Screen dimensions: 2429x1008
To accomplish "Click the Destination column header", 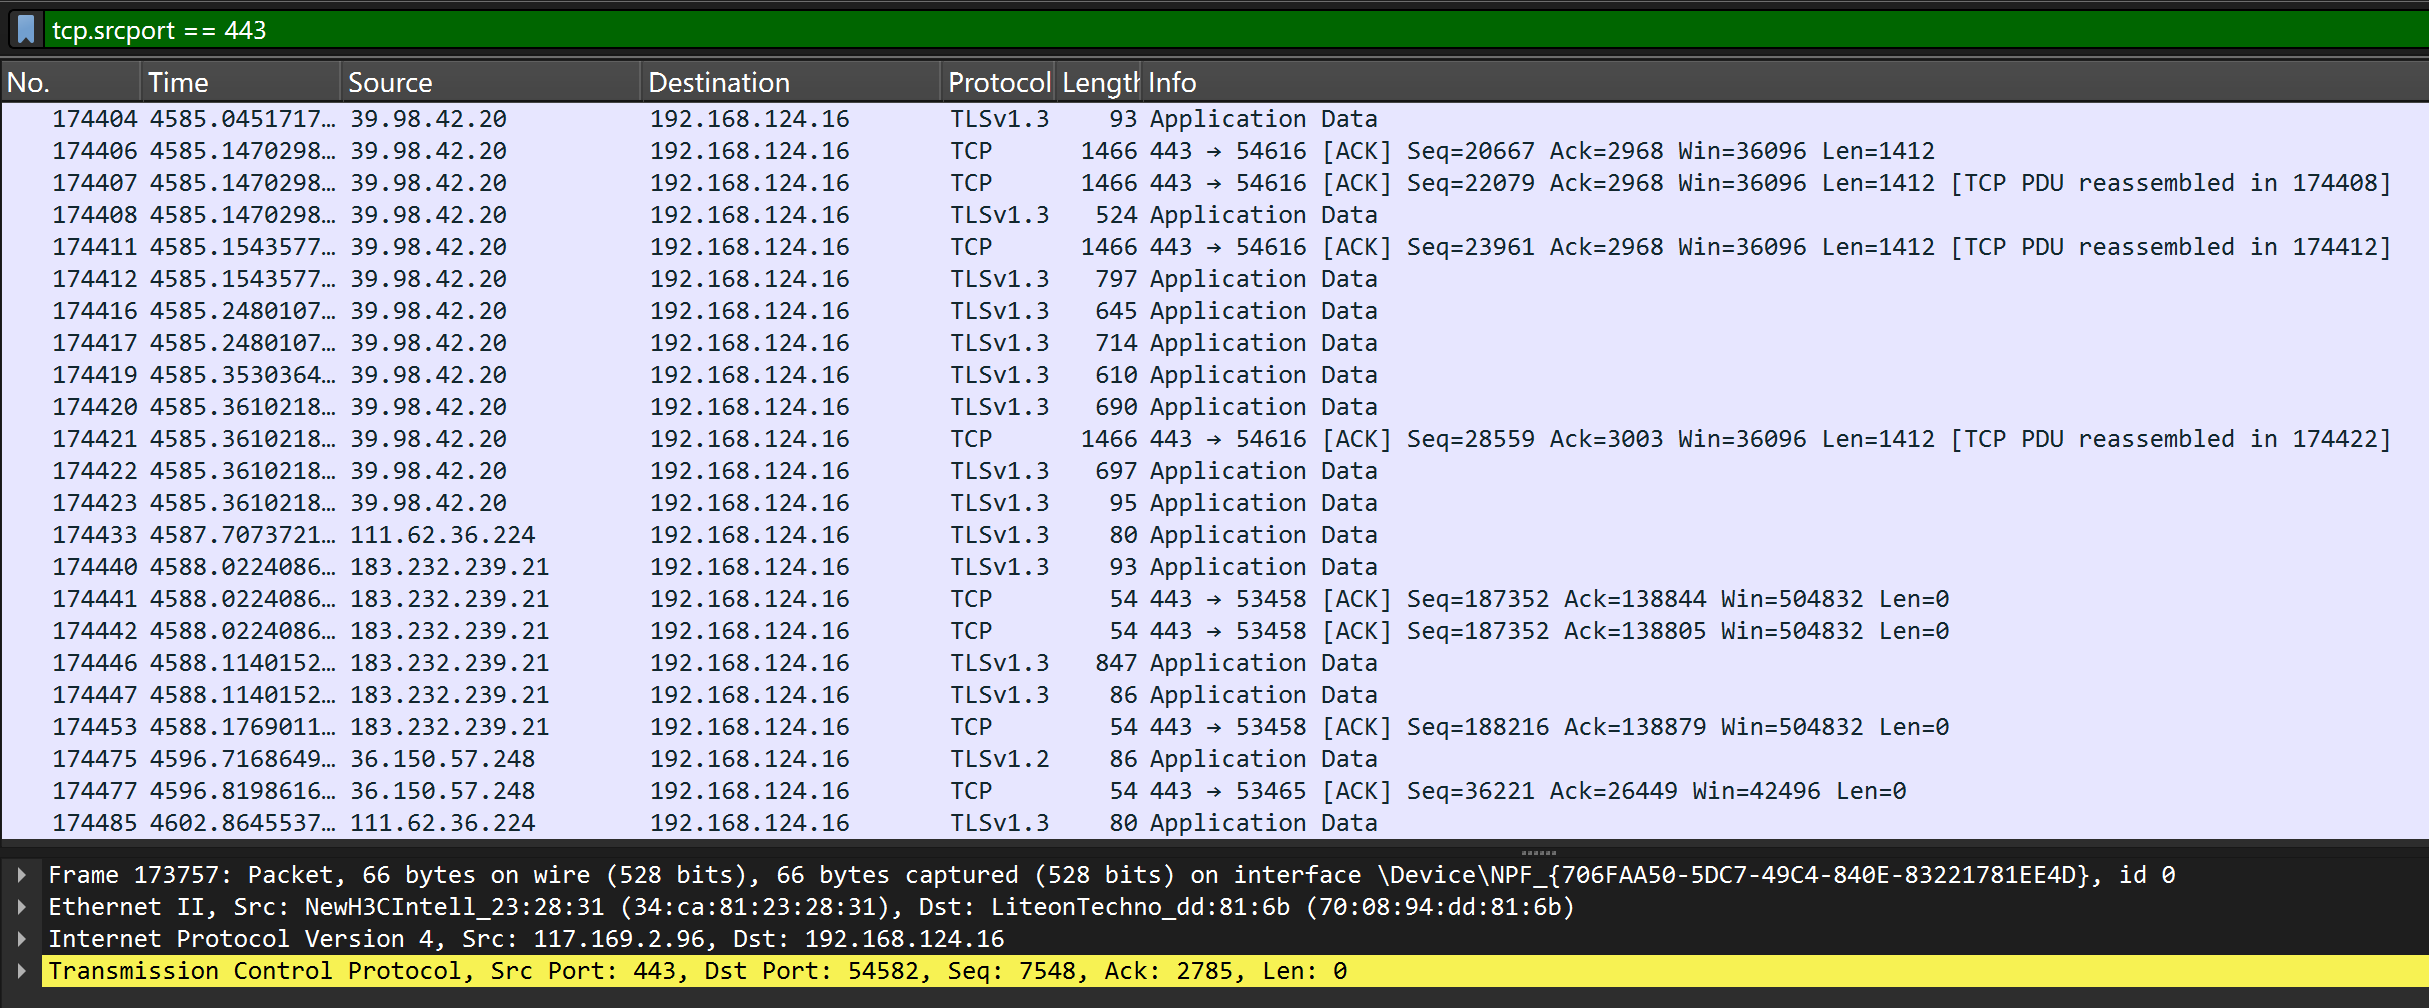I will (x=790, y=82).
